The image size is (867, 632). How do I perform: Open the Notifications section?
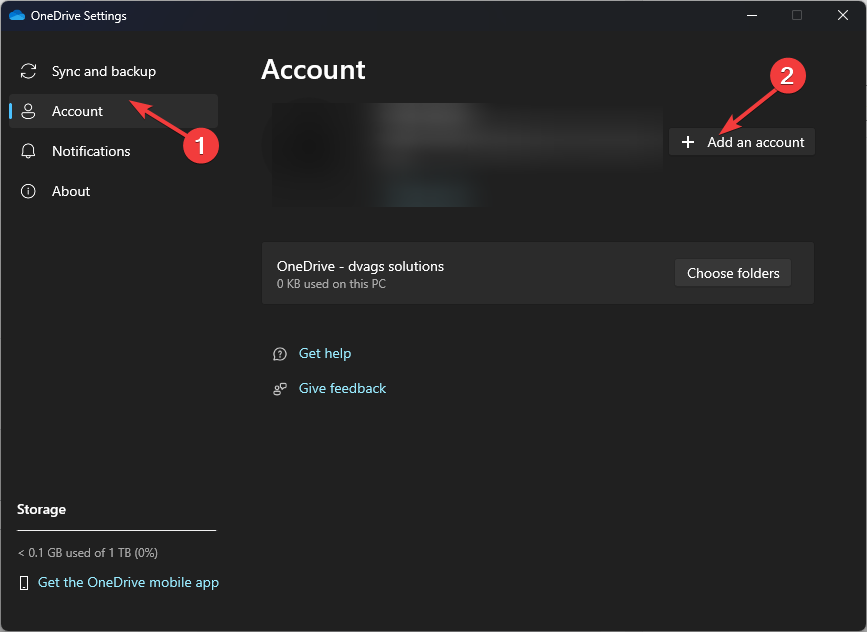(x=113, y=151)
